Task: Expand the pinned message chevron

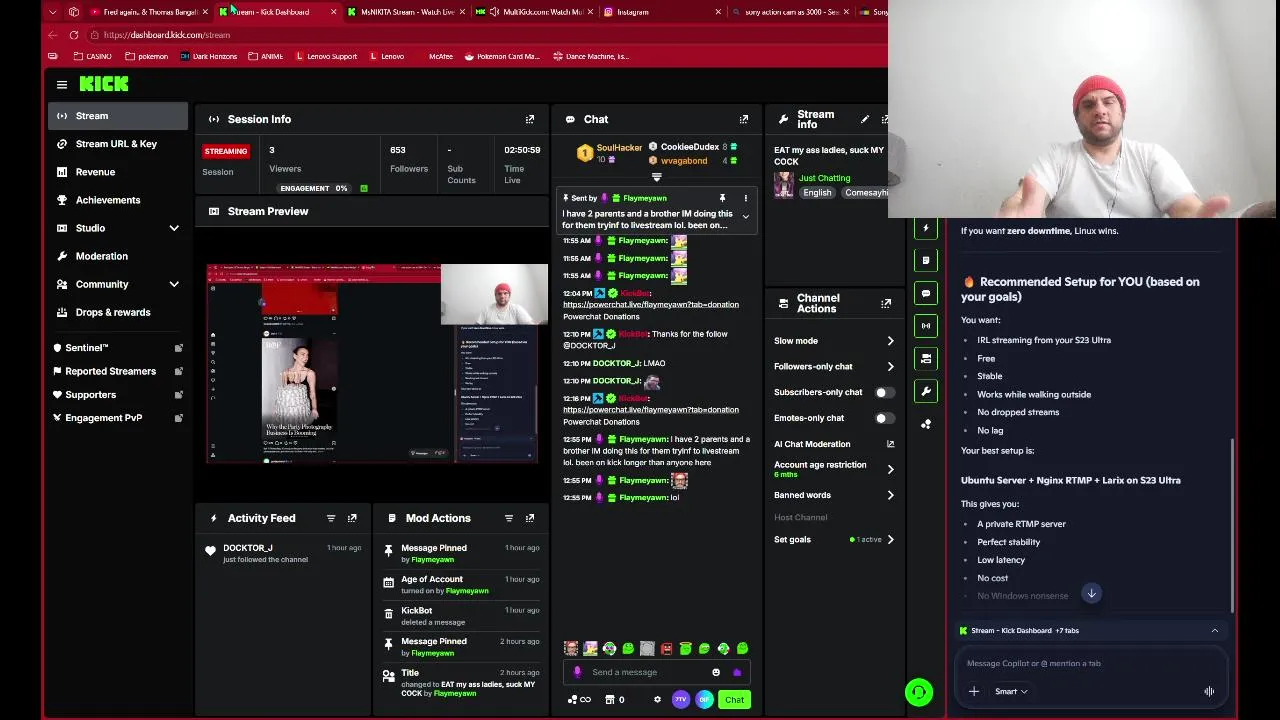Action: 745,217
